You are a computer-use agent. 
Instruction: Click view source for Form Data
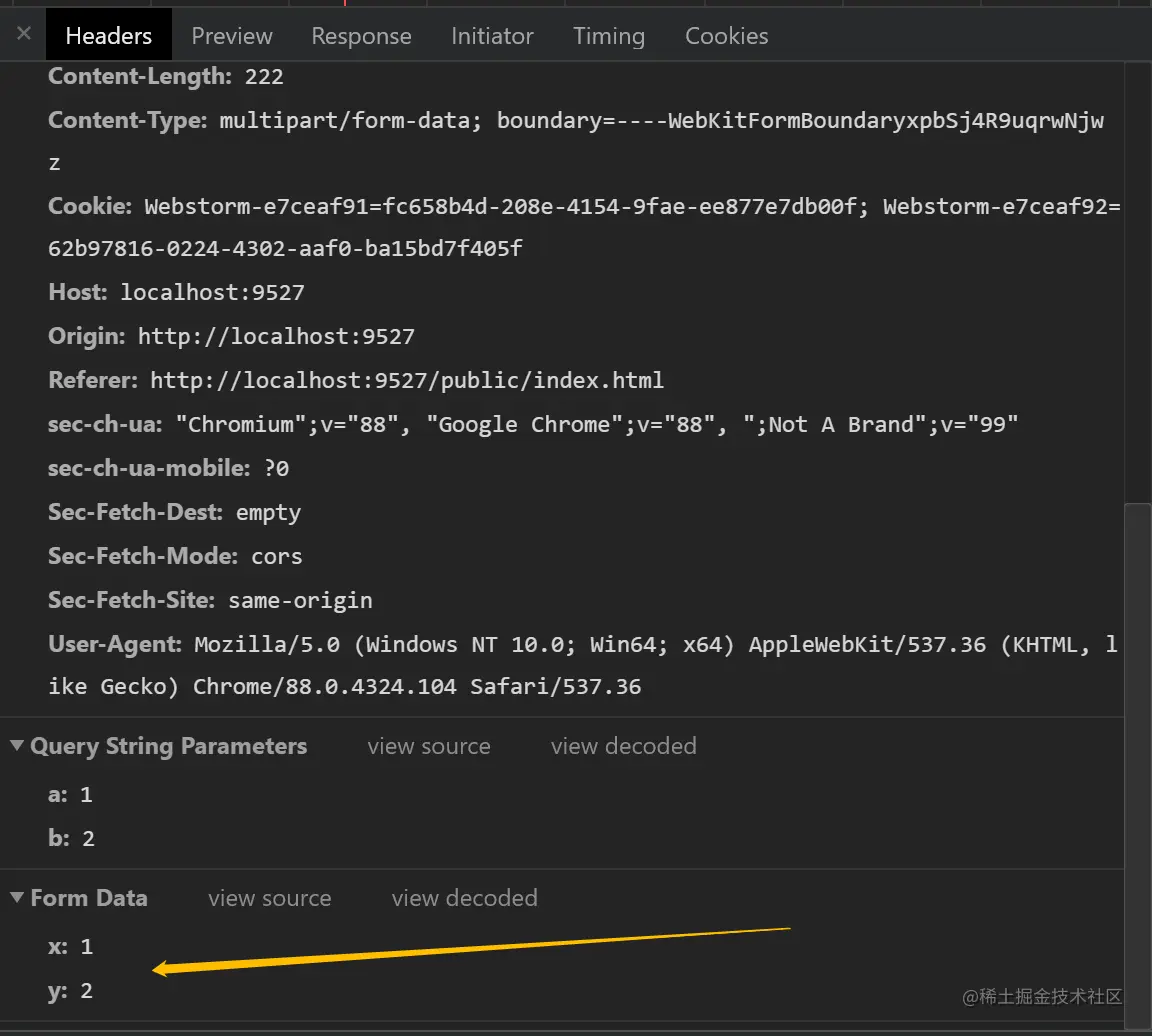(x=269, y=898)
